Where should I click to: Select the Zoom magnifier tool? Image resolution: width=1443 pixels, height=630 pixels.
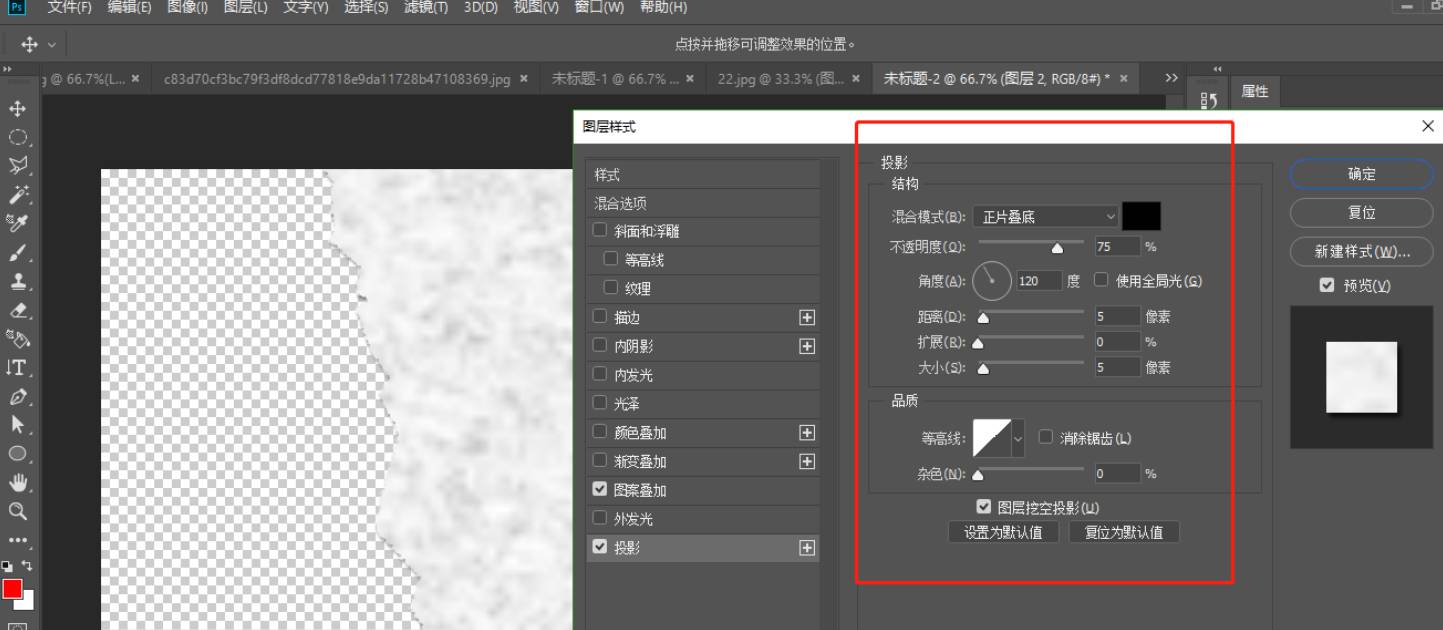(17, 510)
